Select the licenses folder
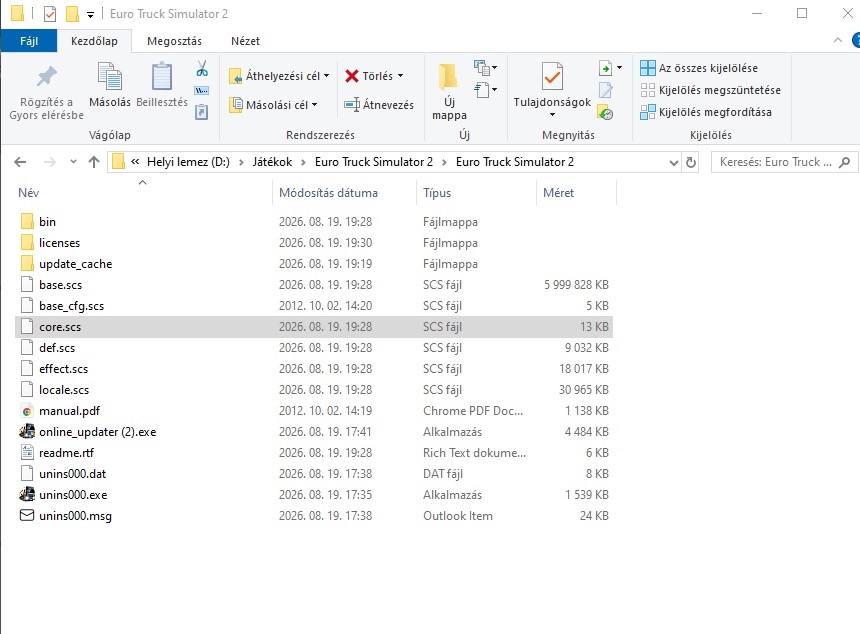The width and height of the screenshot is (860, 634). pyautogui.click(x=314, y=243)
